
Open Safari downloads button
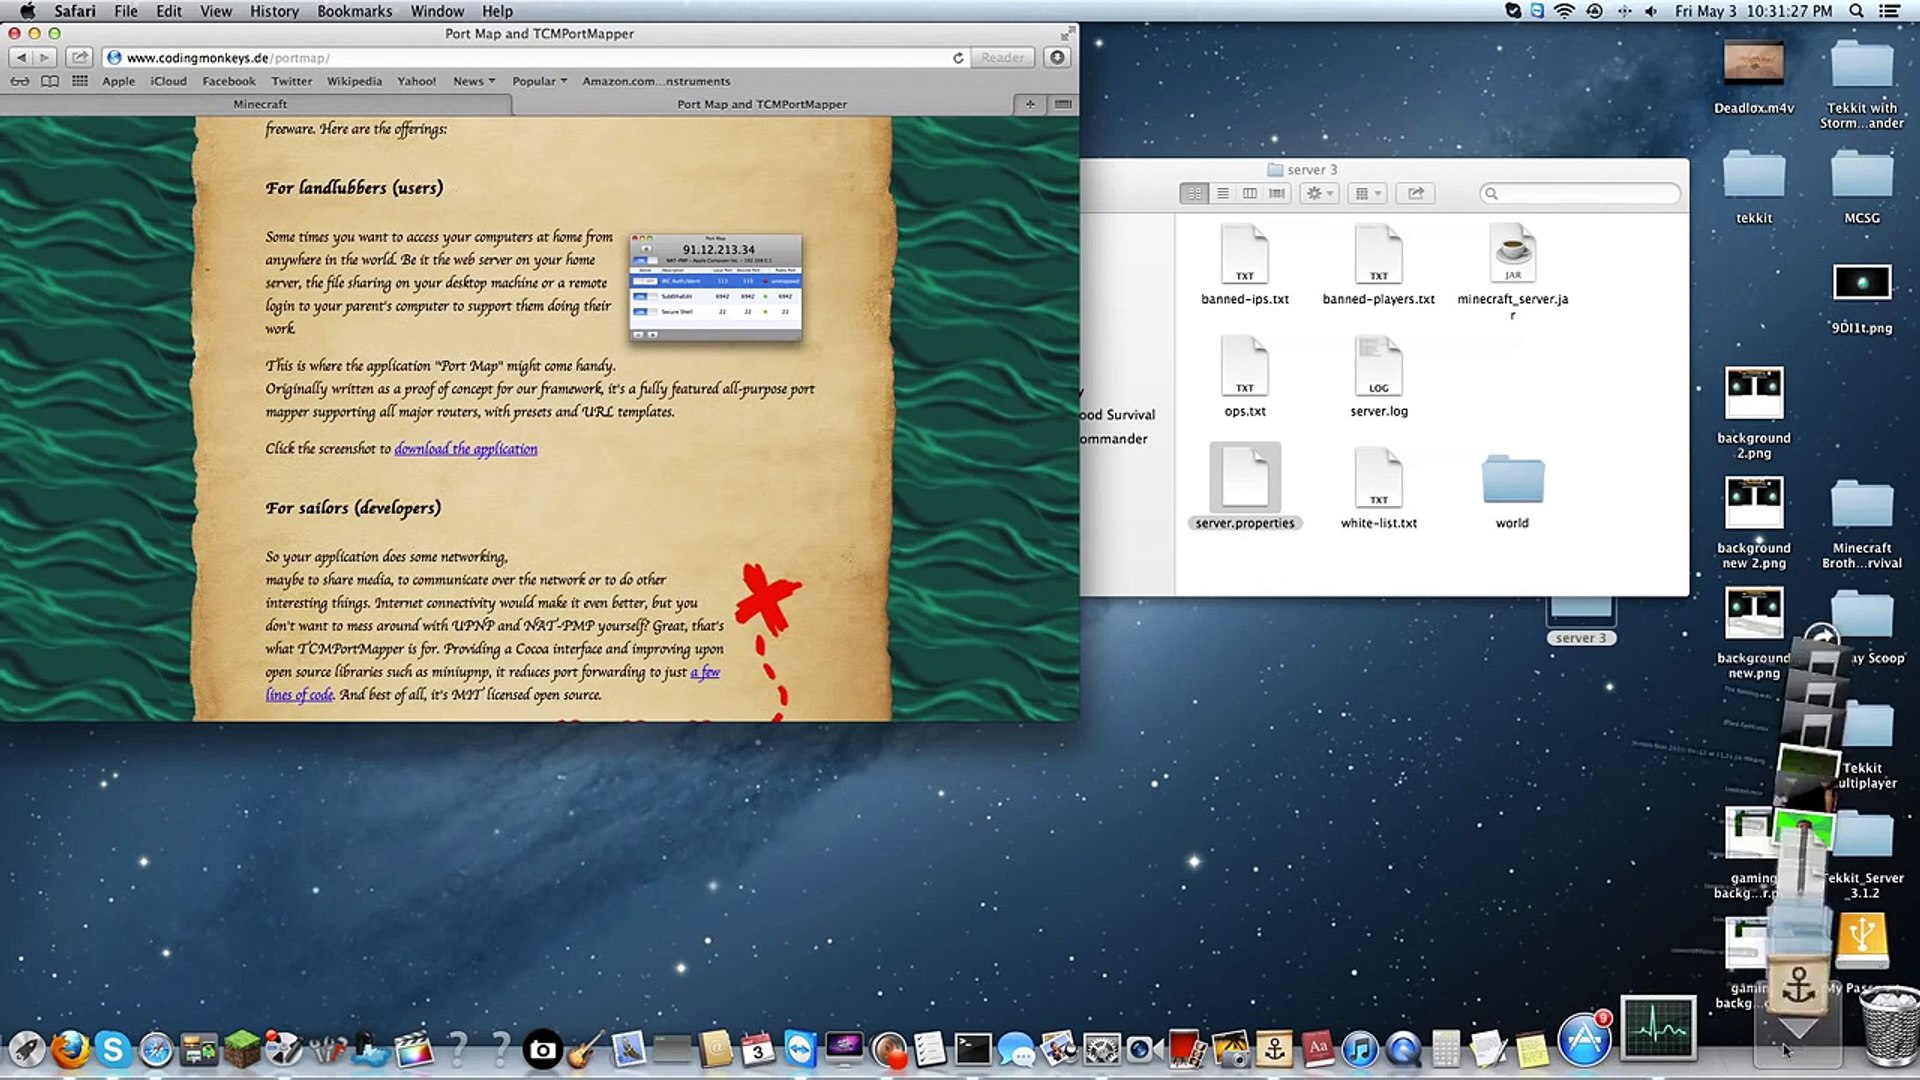1057,58
